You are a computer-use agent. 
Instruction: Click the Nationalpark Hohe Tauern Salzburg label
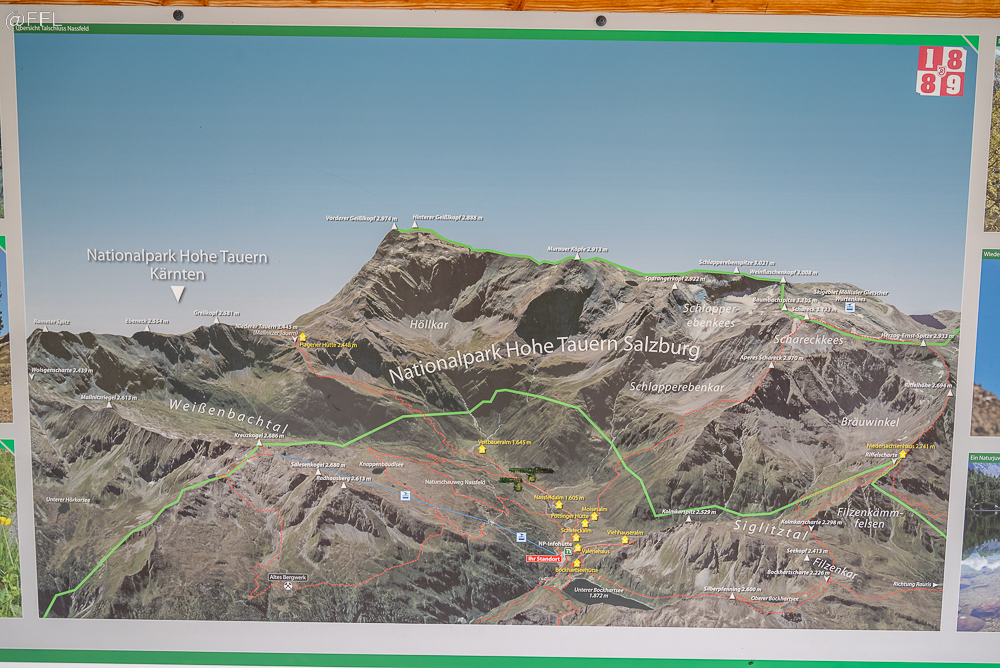point(544,359)
